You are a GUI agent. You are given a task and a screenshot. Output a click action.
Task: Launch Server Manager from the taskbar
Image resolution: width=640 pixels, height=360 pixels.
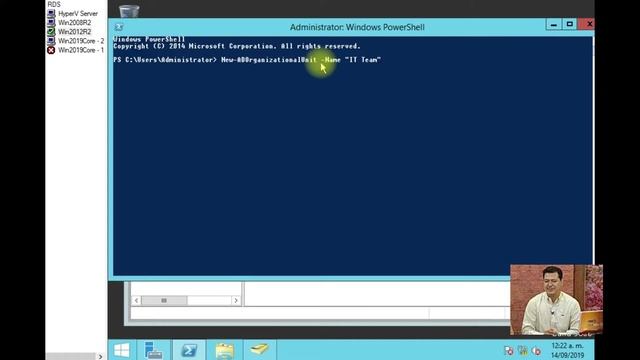point(153,350)
